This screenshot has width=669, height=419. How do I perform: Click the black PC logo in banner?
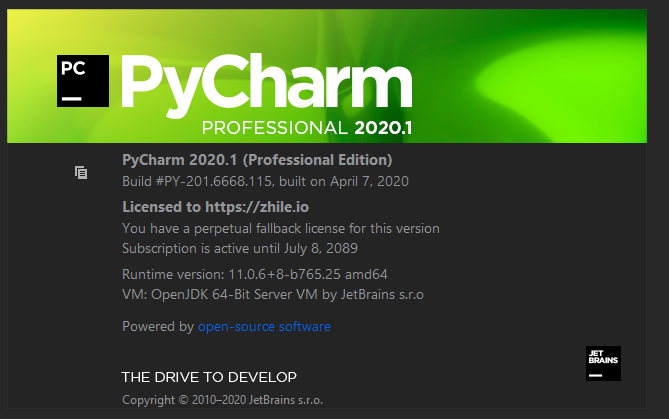pos(82,81)
